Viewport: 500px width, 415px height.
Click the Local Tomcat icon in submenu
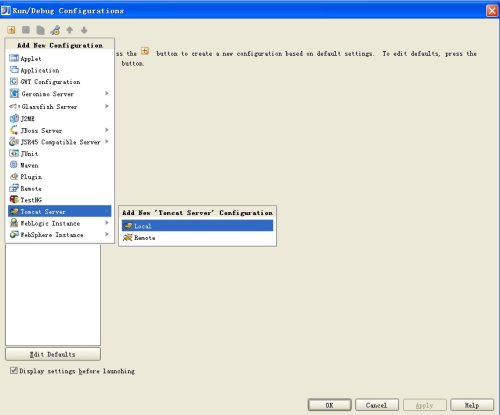click(x=128, y=226)
